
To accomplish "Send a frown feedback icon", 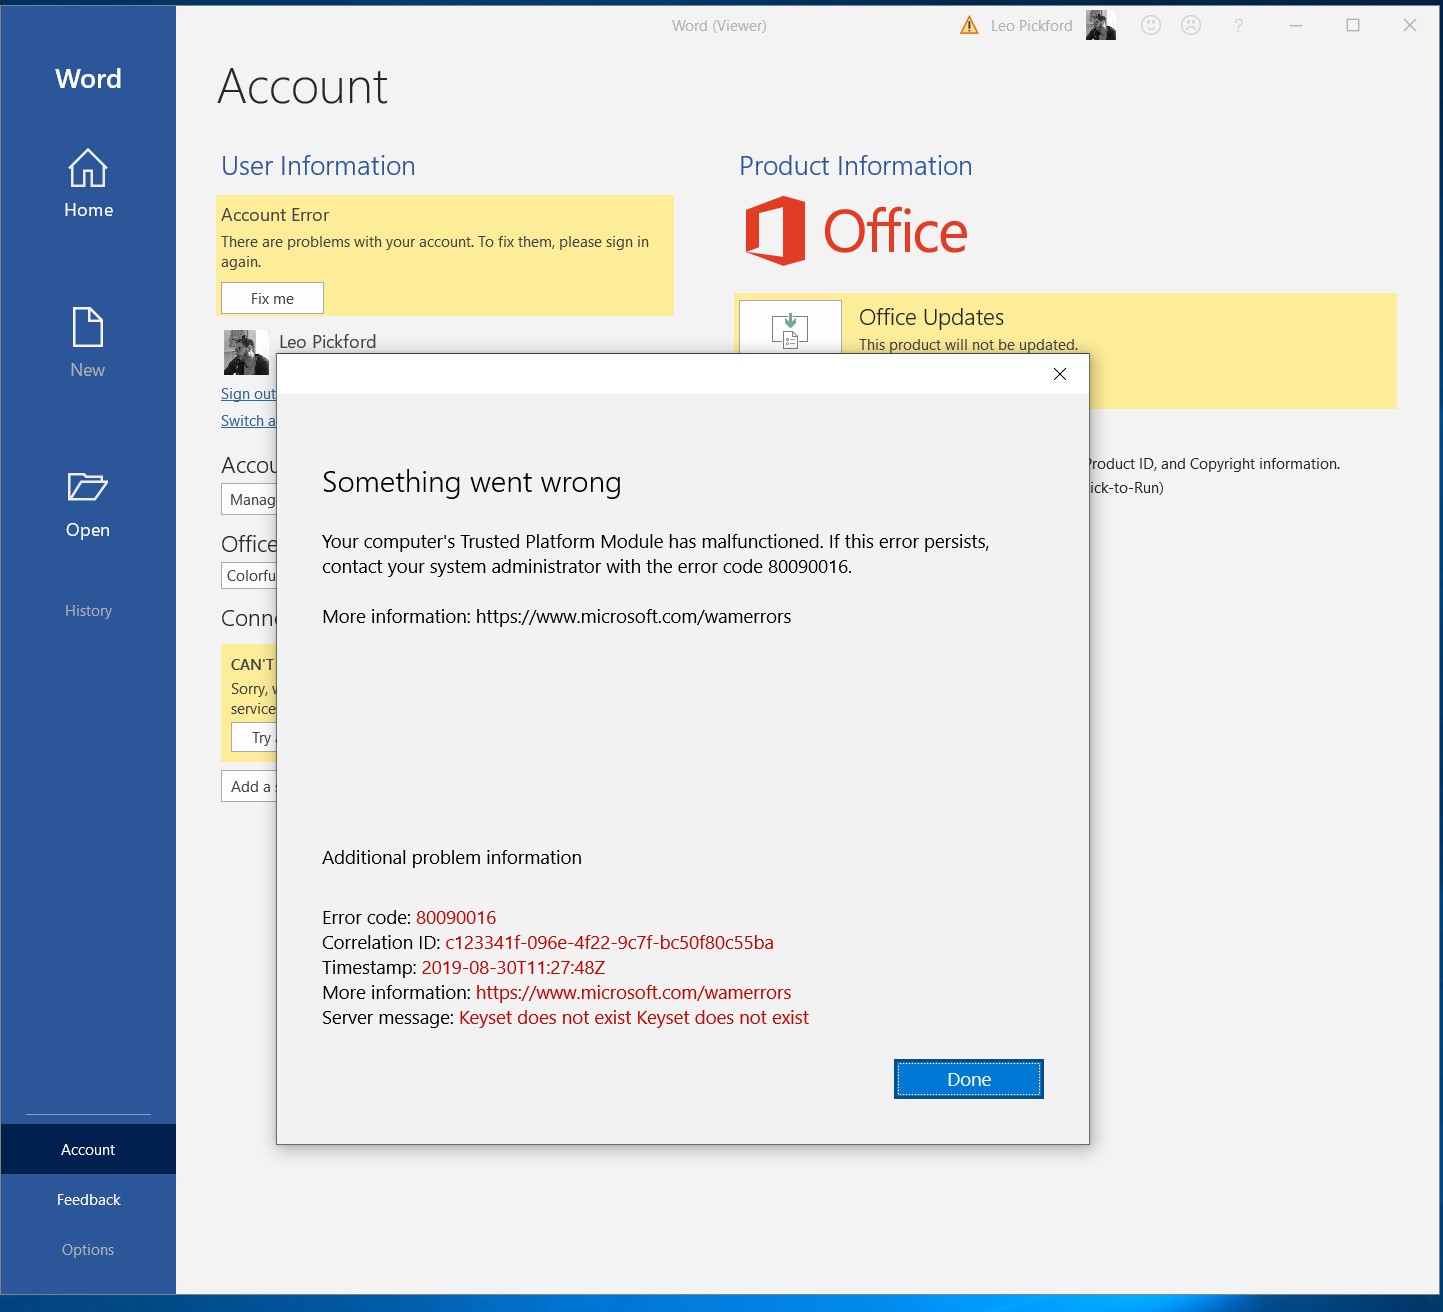I will click(x=1191, y=26).
